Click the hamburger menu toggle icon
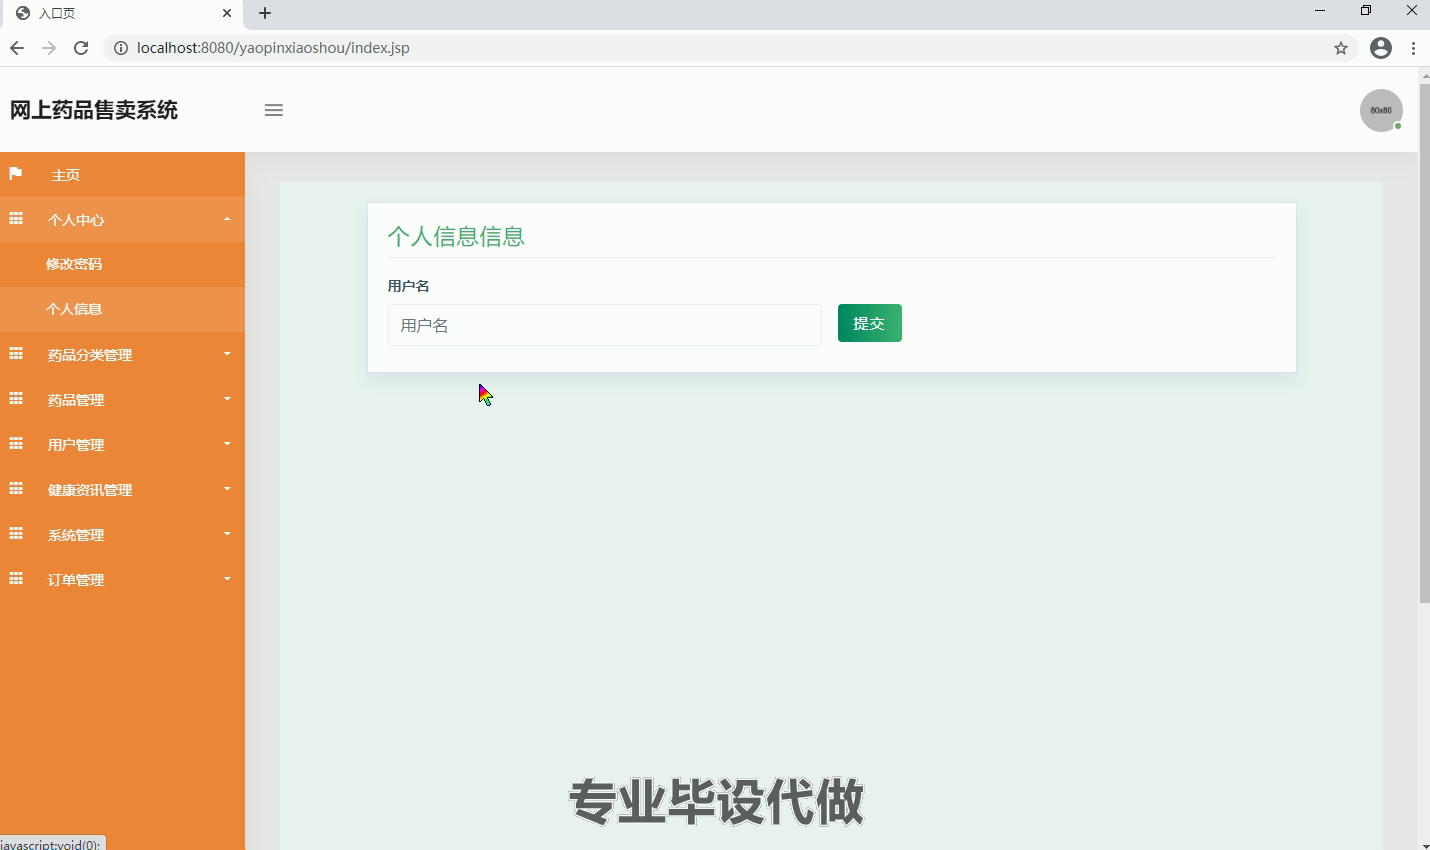This screenshot has height=850, width=1430. 274,110
